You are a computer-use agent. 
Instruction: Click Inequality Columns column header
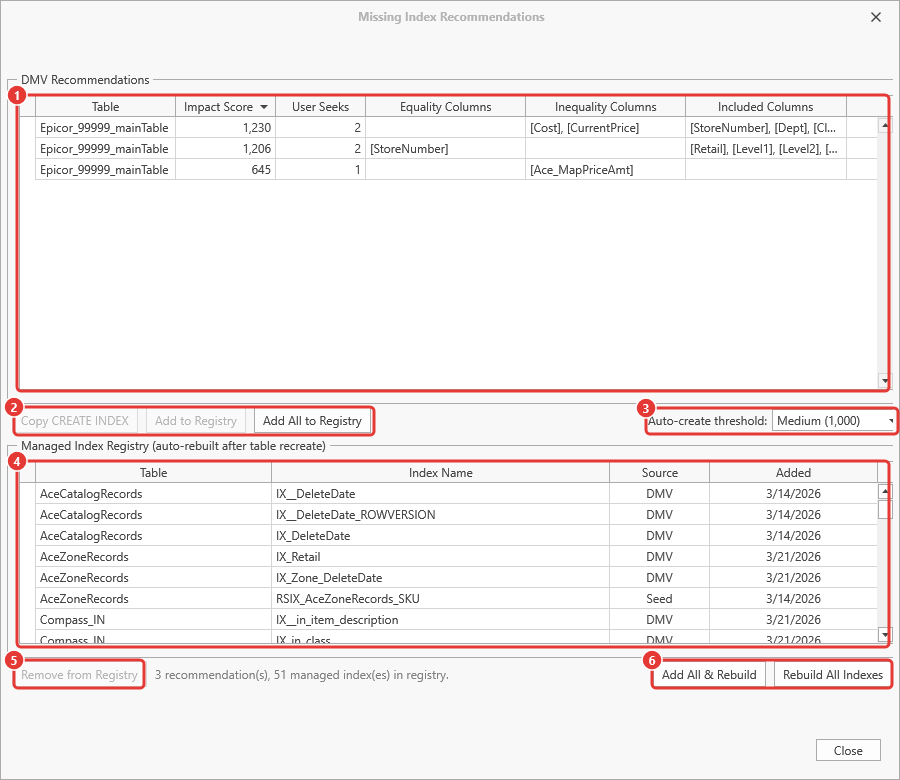coord(606,107)
